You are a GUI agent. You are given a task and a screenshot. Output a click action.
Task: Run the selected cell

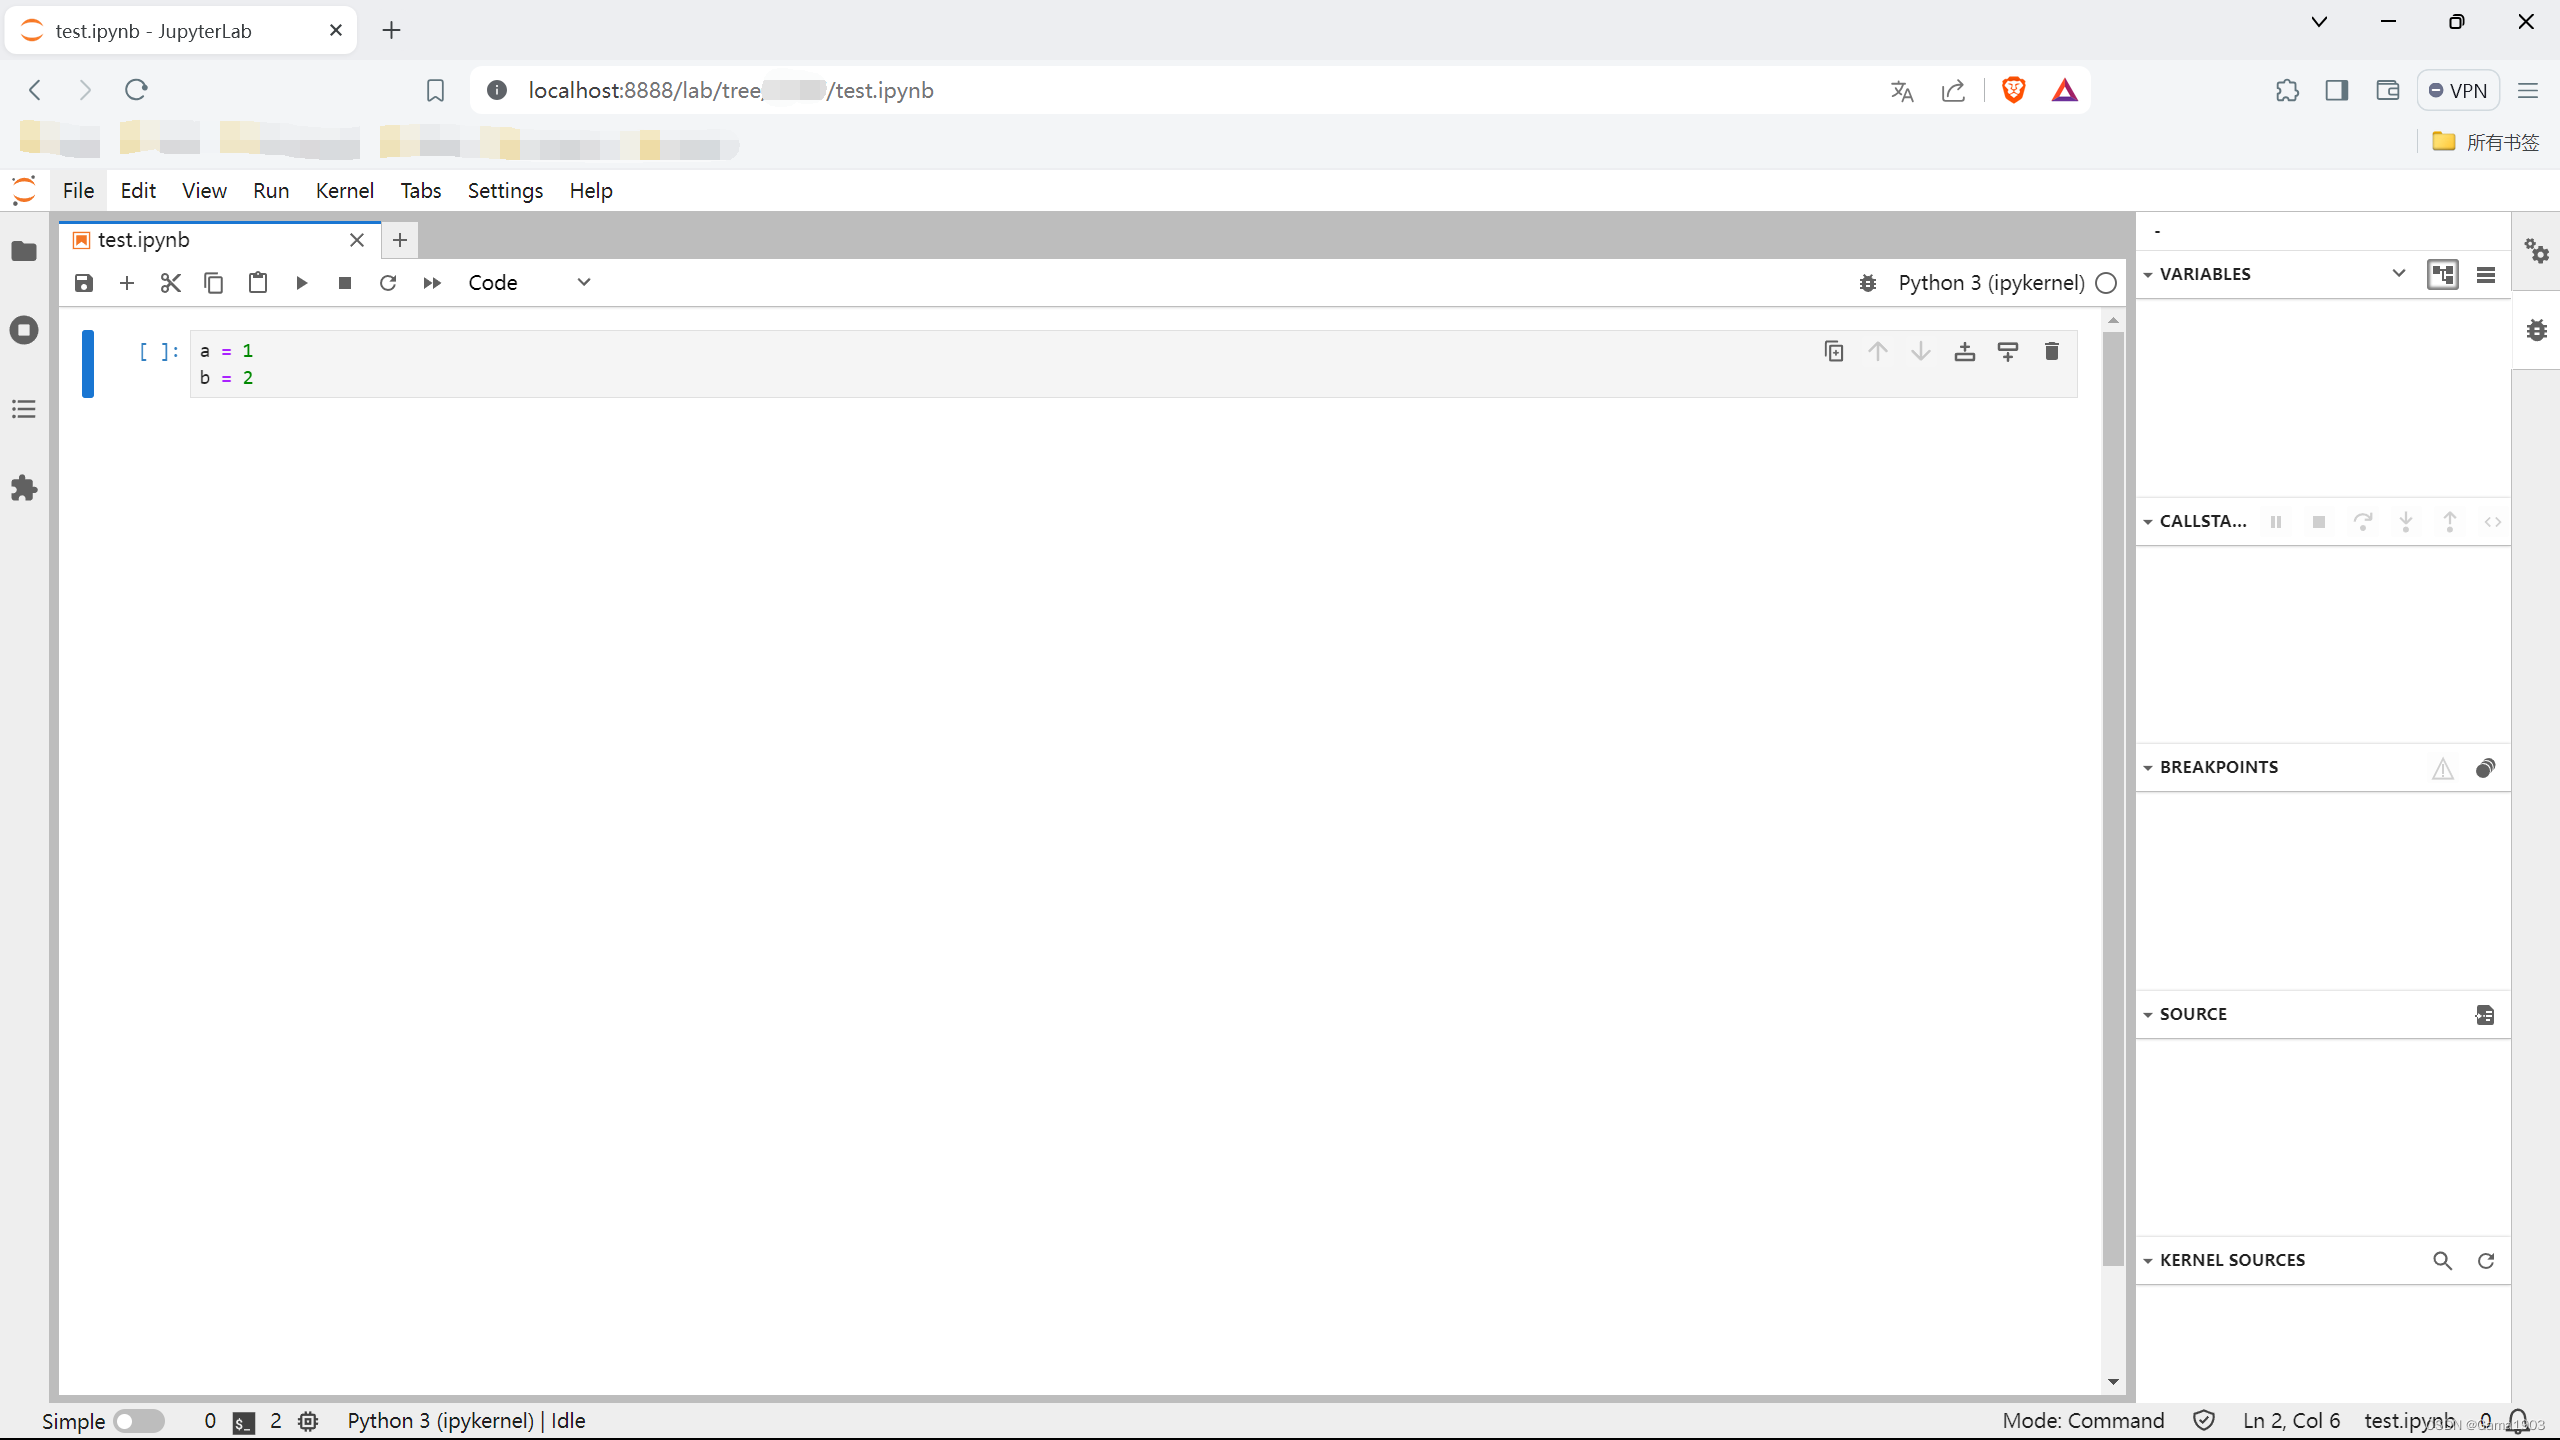coord(301,283)
